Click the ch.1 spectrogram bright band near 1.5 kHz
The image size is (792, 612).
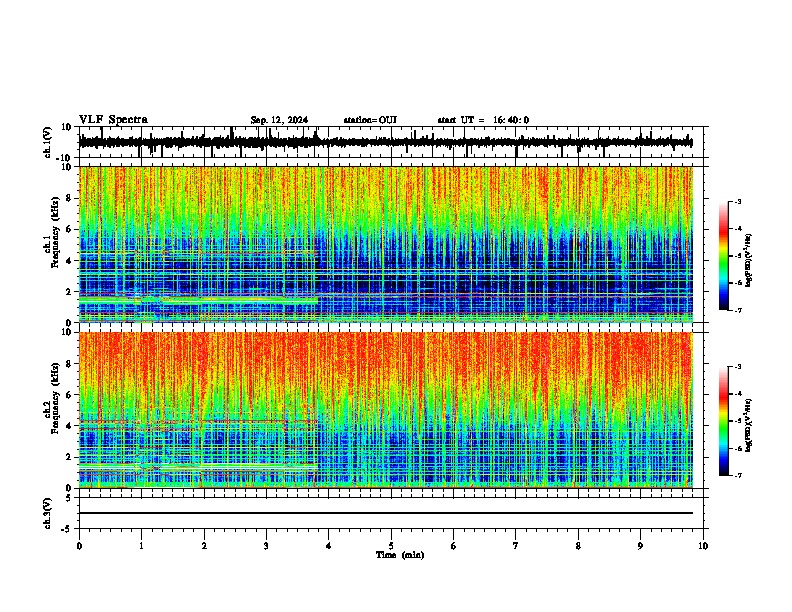pyautogui.click(x=198, y=299)
